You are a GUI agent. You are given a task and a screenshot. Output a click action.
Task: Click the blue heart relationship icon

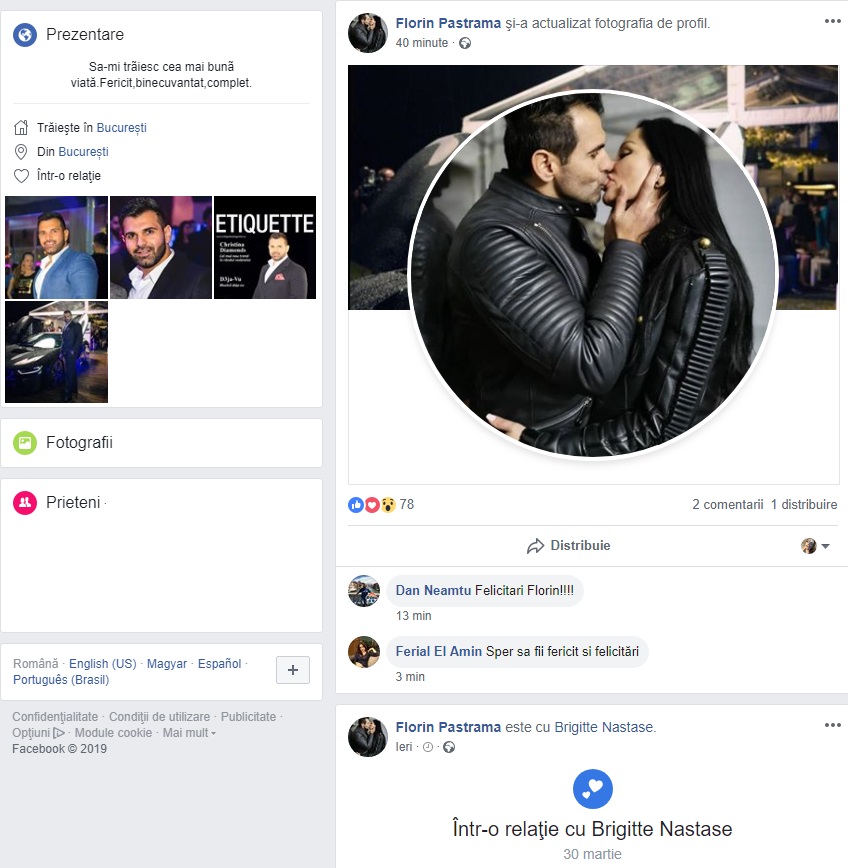[x=592, y=789]
